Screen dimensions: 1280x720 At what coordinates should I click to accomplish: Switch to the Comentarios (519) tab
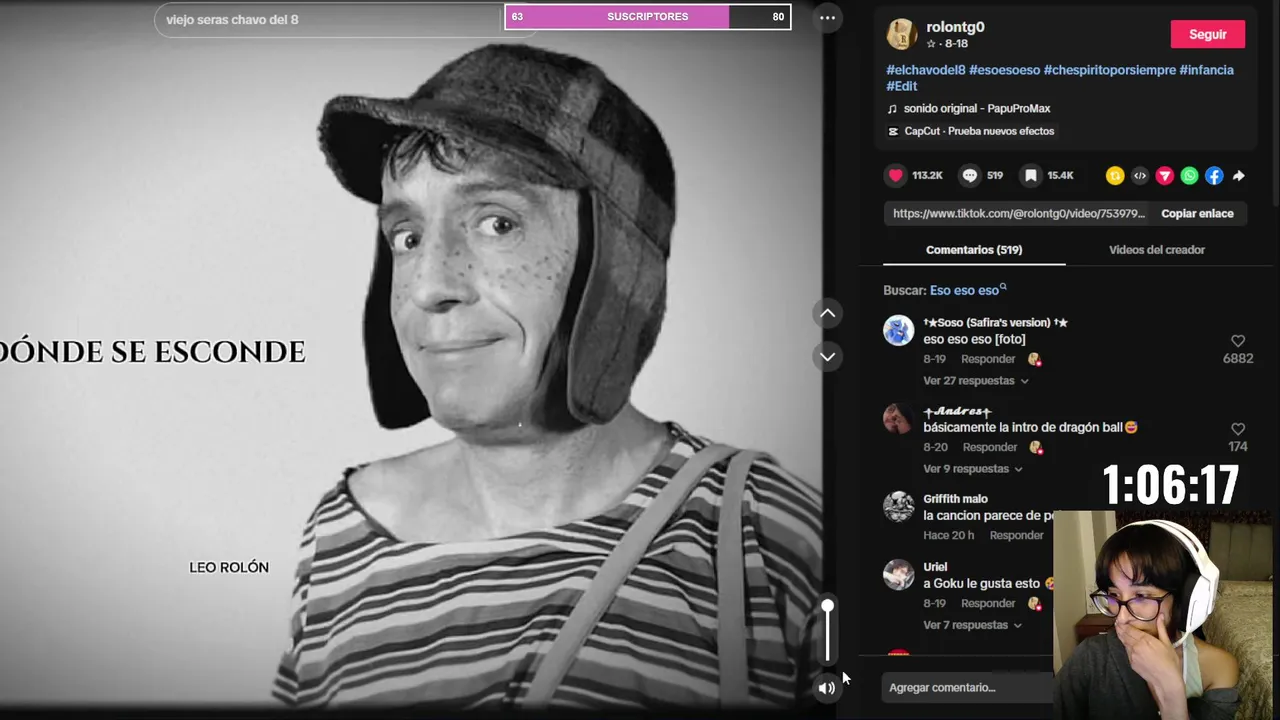click(974, 250)
